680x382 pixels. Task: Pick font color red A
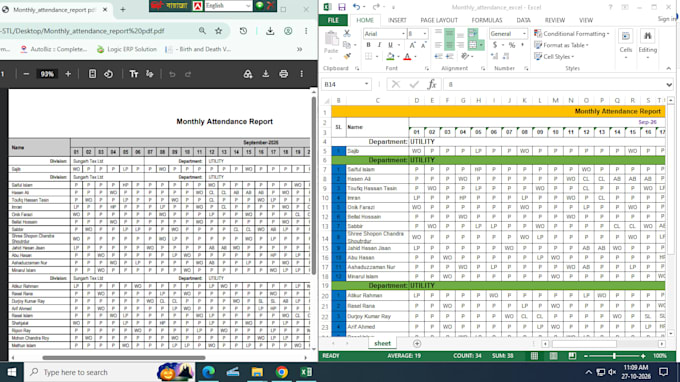[x=407, y=56]
